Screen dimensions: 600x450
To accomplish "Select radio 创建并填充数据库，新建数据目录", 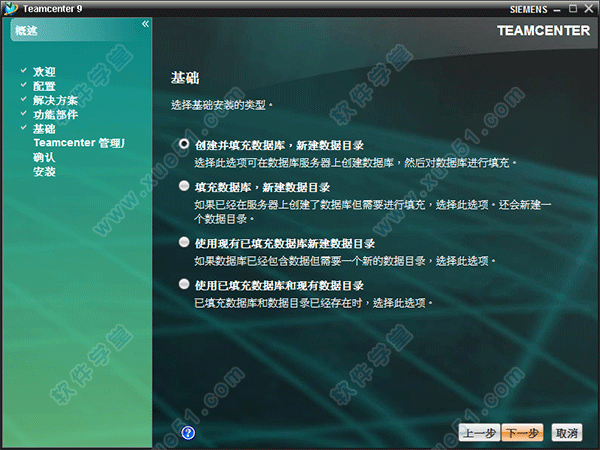I will pos(184,144).
